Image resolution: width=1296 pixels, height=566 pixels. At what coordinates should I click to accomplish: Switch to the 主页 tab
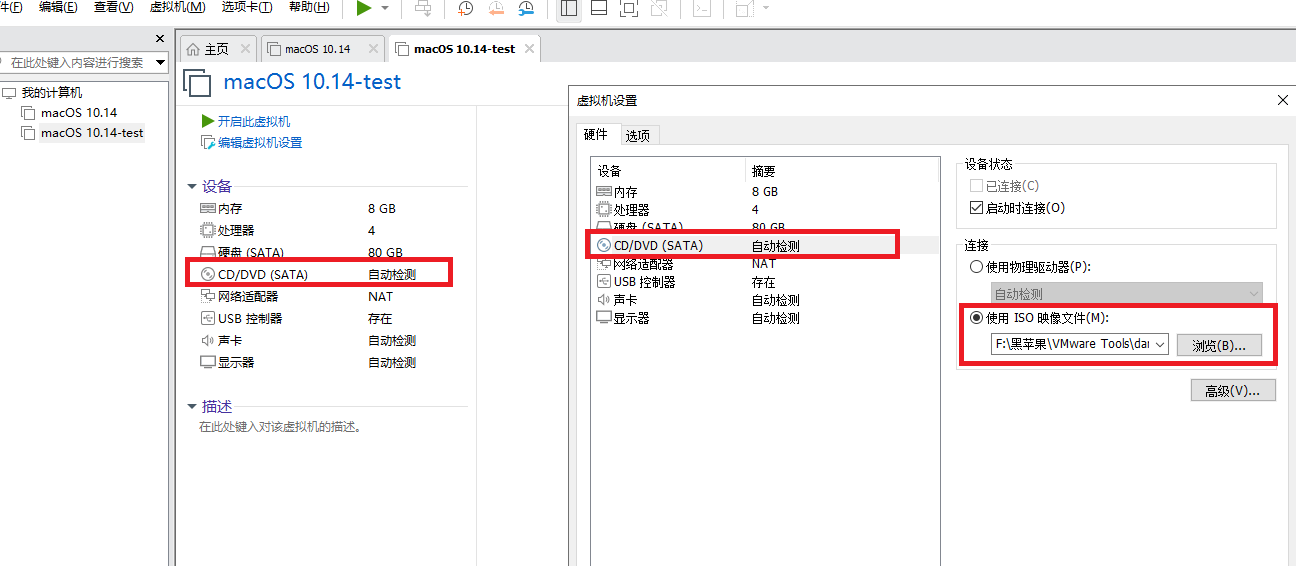217,49
